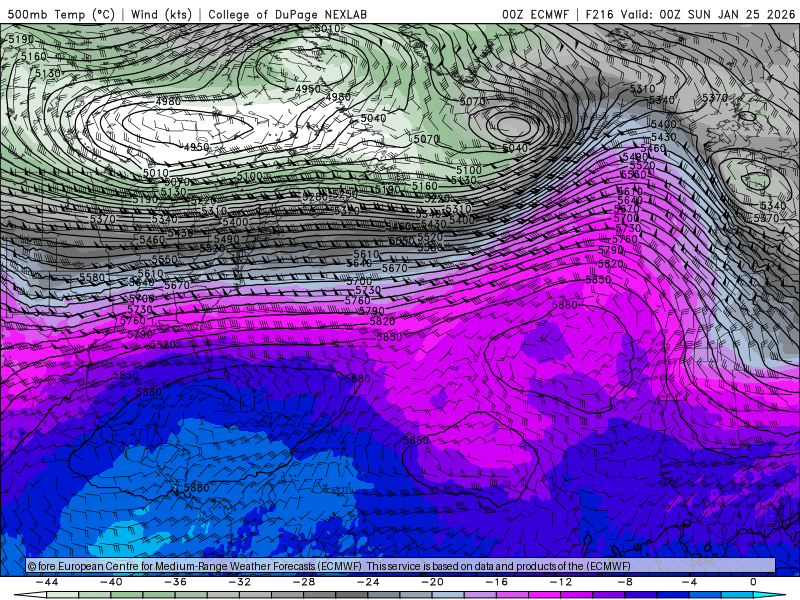The height and width of the screenshot is (600, 800).
Task: Click the '-8' temperature scale label
Action: tap(625, 582)
